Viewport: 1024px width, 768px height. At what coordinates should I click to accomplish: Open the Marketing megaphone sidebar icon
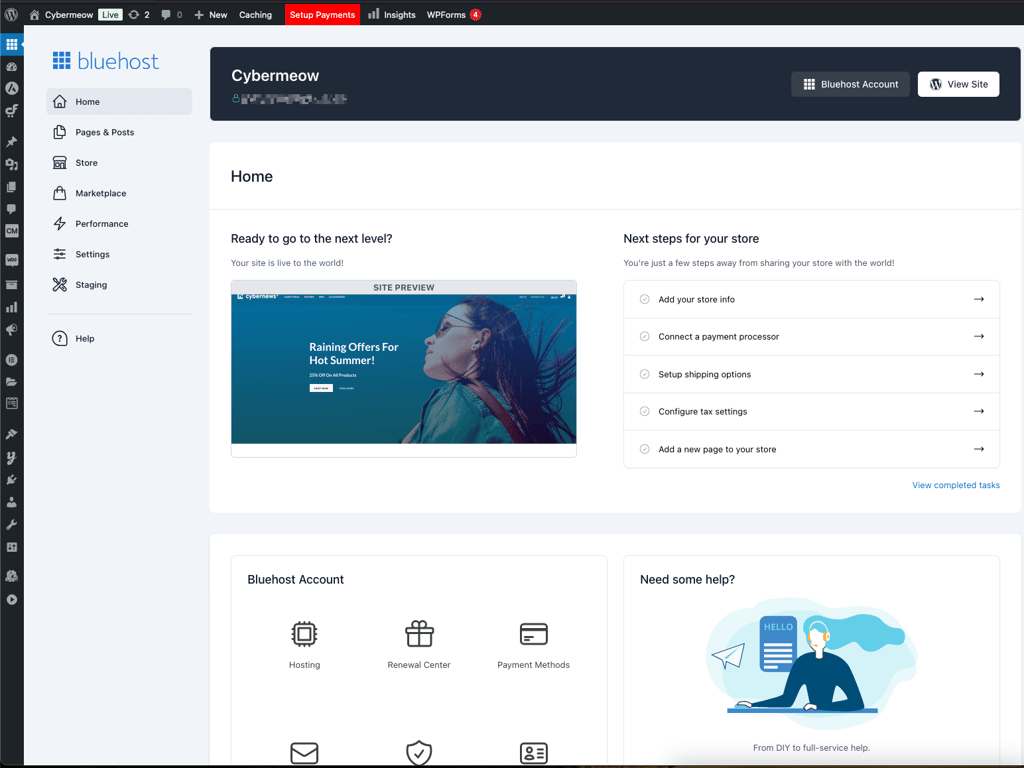coord(12,330)
